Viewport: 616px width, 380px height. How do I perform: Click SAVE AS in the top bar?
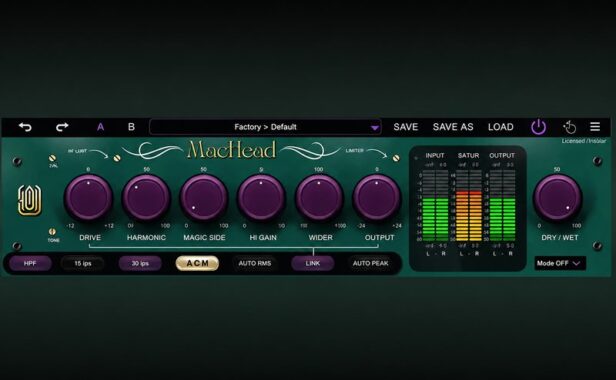tap(453, 127)
